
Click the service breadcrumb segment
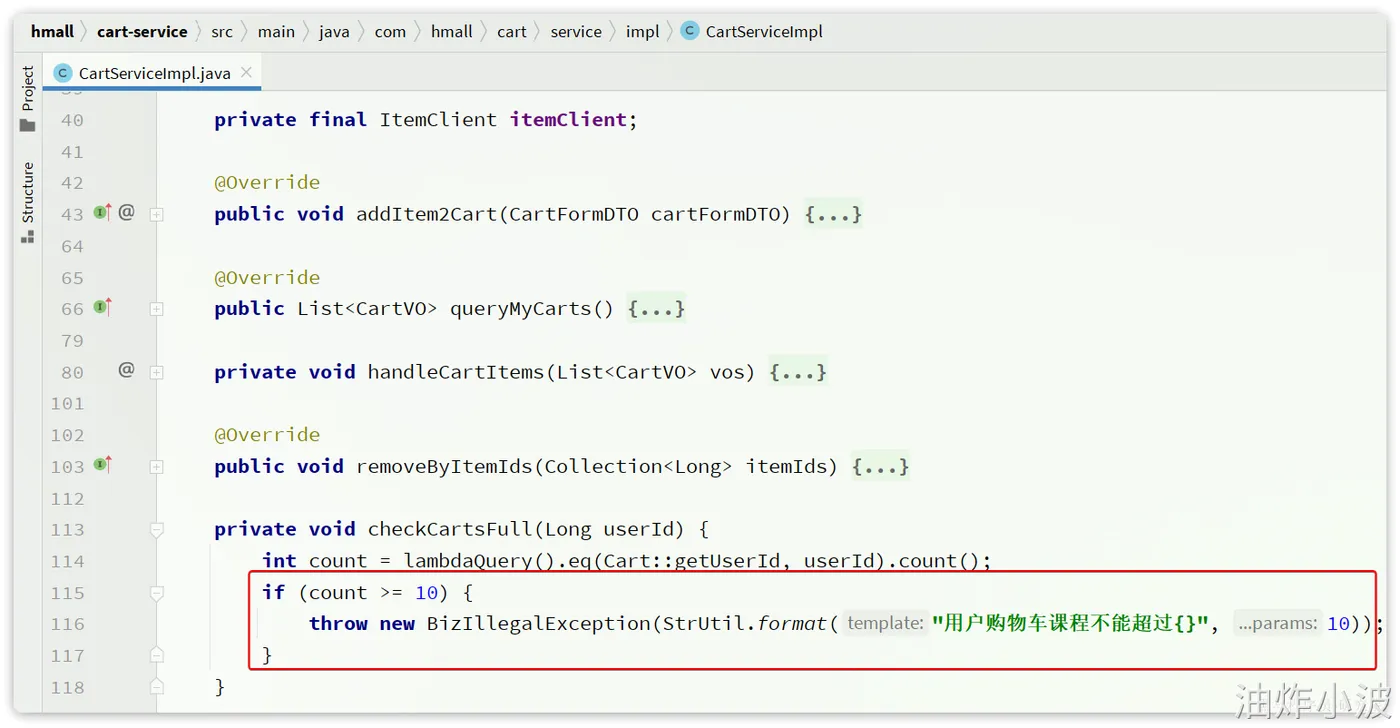pos(576,31)
